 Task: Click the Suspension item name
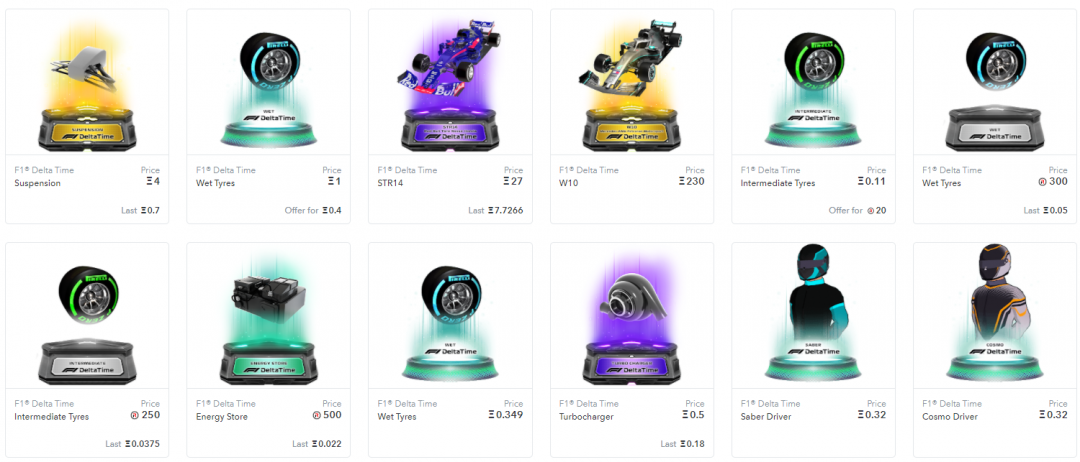pyautogui.click(x=37, y=183)
